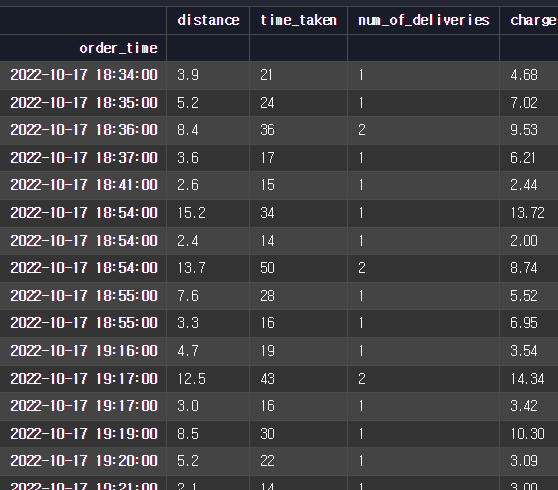Select the 2022-10-17 19:16:00 row label
558x490 pixels.
click(x=83, y=351)
